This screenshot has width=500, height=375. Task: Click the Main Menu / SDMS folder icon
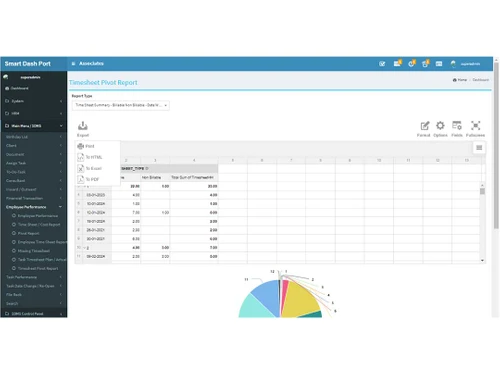7,126
